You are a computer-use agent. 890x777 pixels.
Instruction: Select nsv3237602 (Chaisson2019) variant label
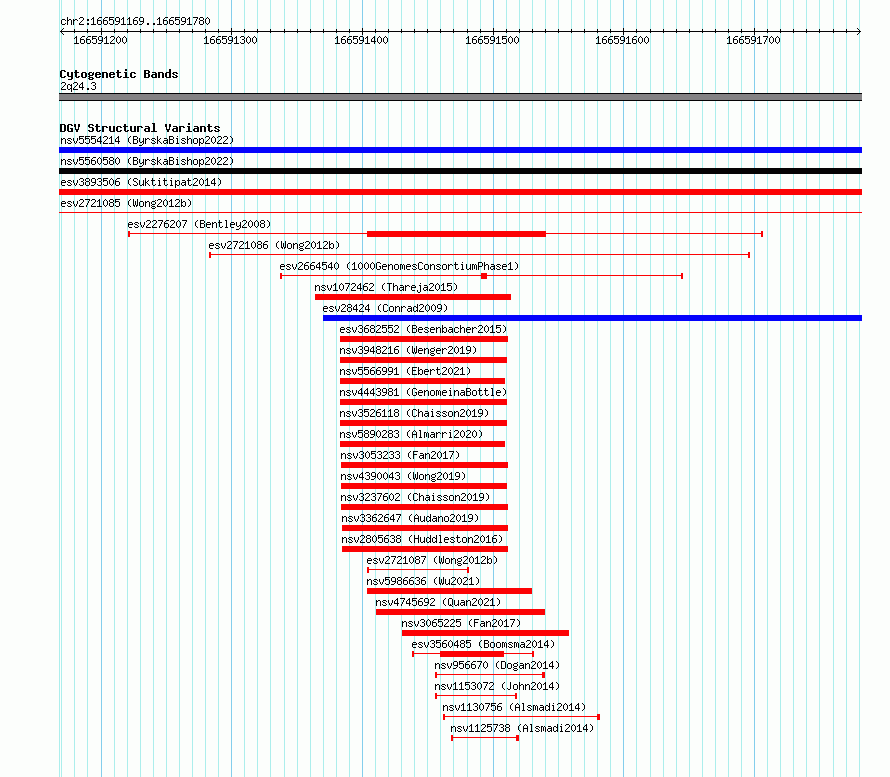pos(415,497)
